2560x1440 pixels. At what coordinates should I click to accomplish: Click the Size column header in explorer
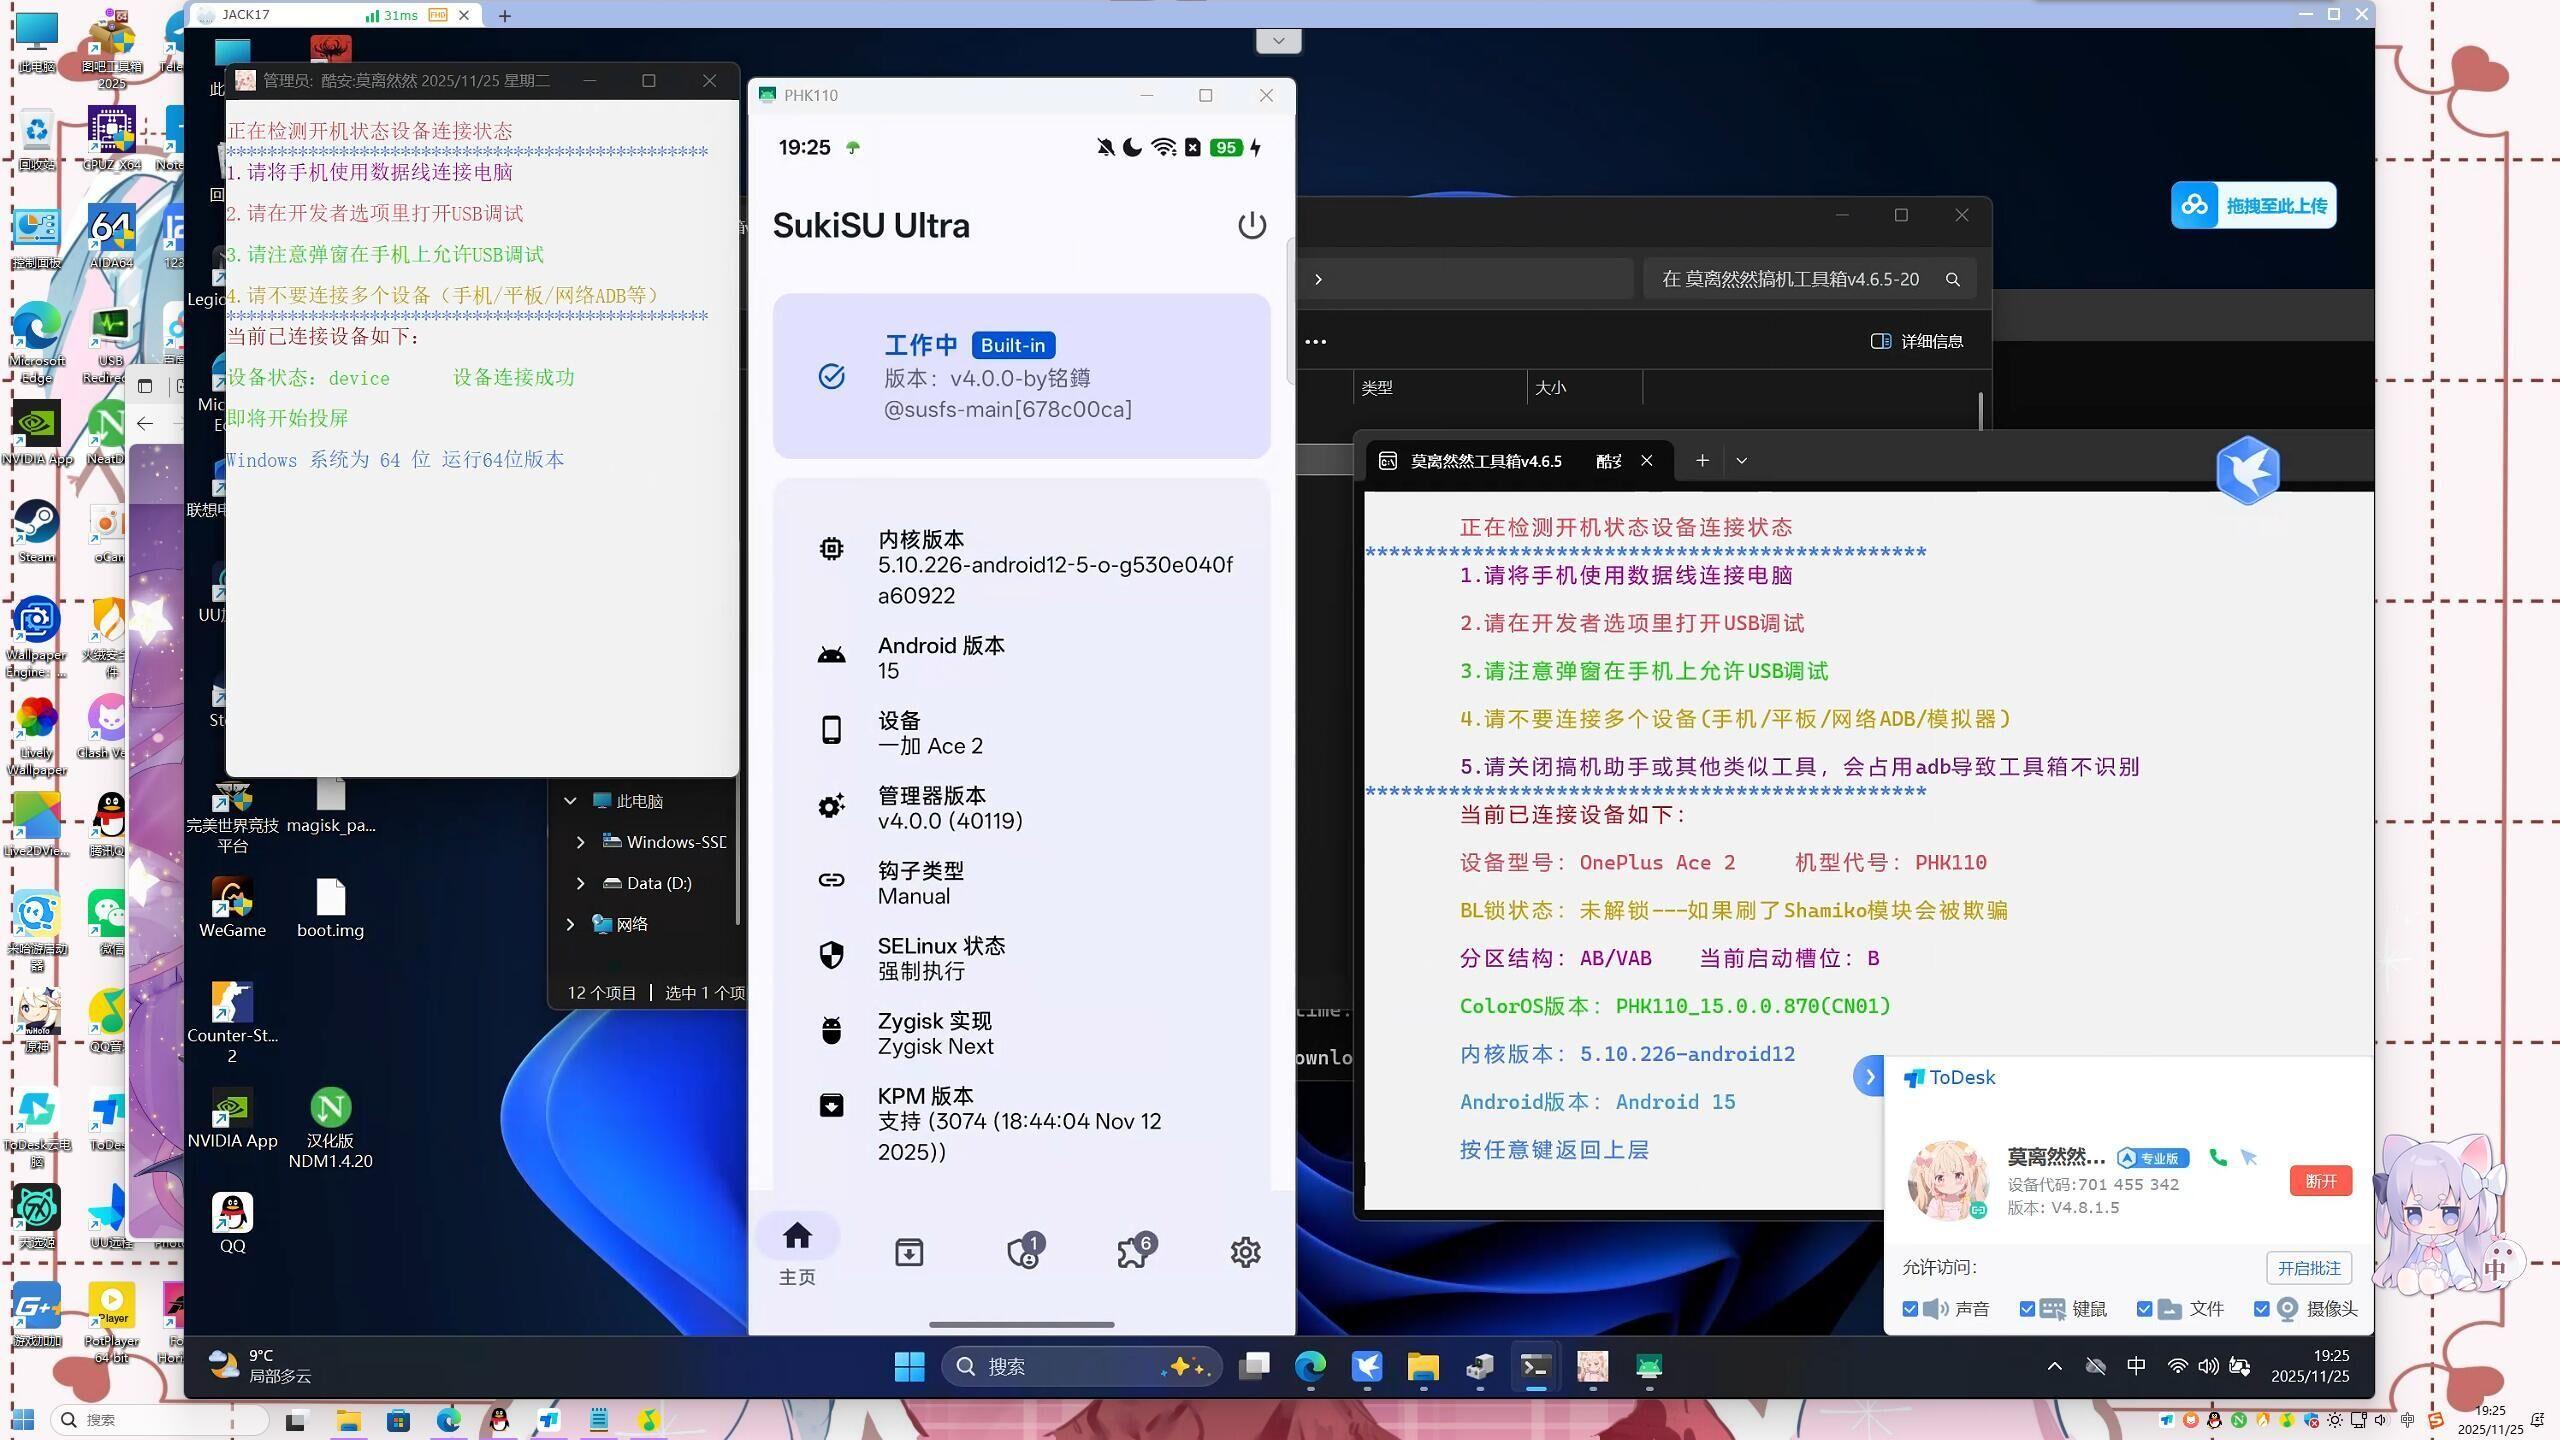[1584, 388]
